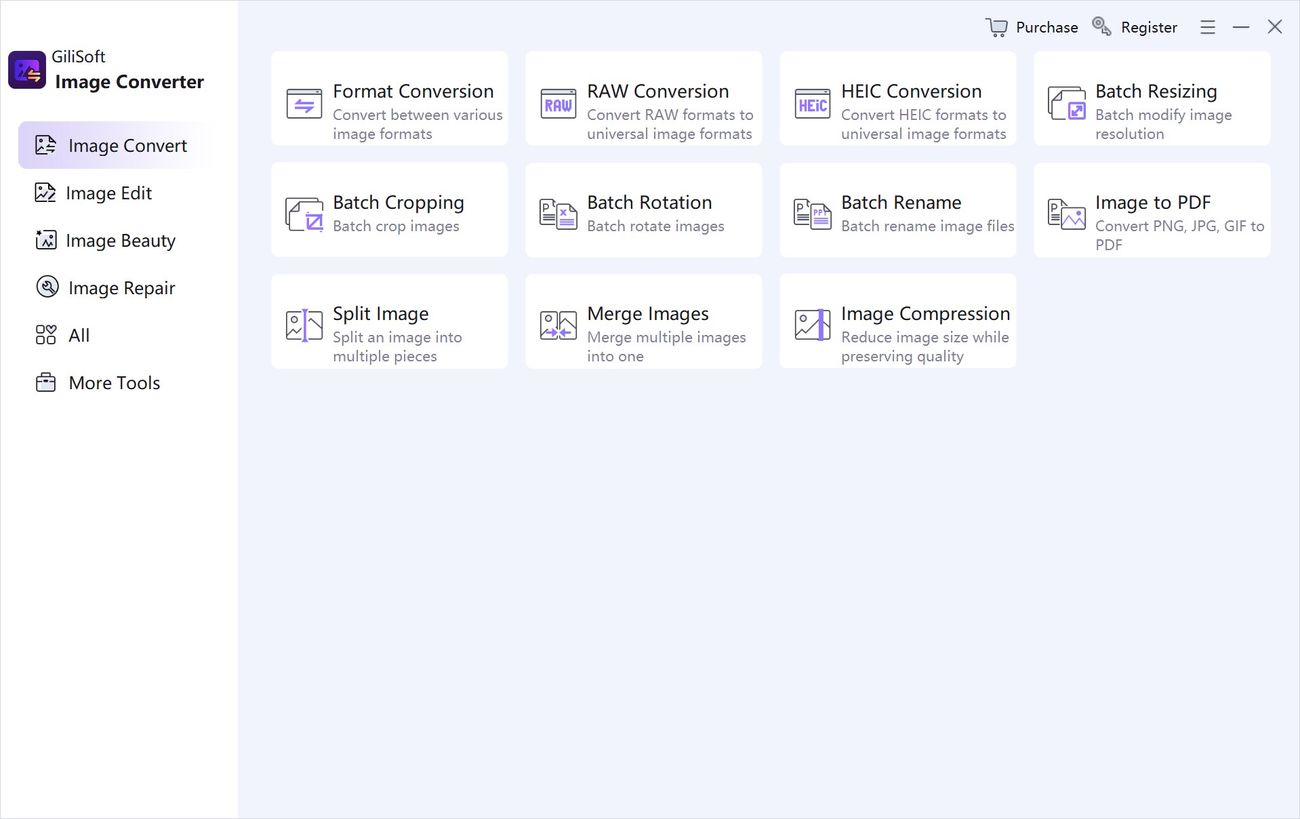The width and height of the screenshot is (1300, 819).
Task: Open HEIC Conversion by its title
Action: tap(911, 91)
